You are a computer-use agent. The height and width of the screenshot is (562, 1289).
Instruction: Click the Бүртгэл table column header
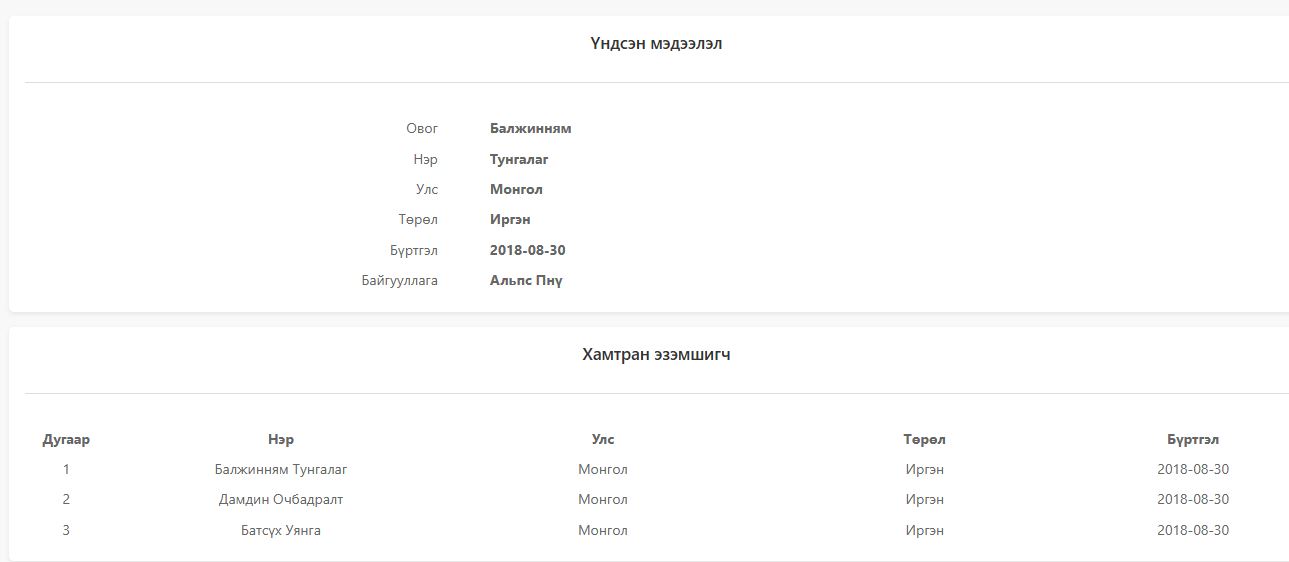(1193, 439)
